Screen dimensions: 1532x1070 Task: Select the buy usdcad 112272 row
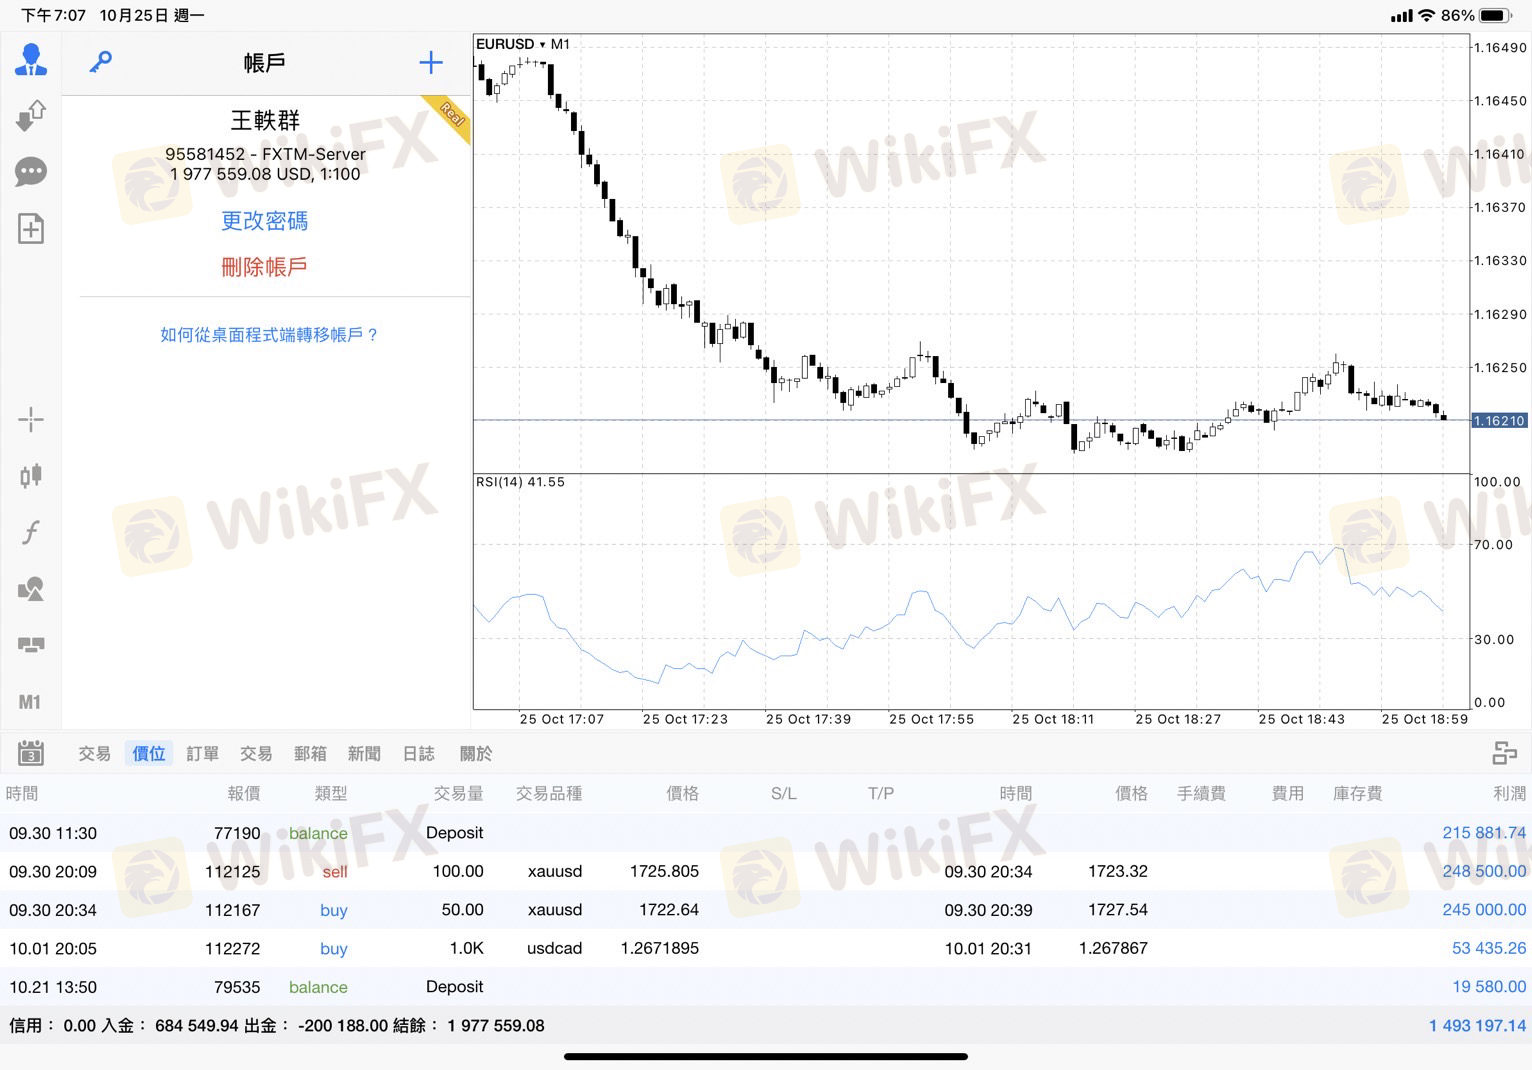[766, 949]
